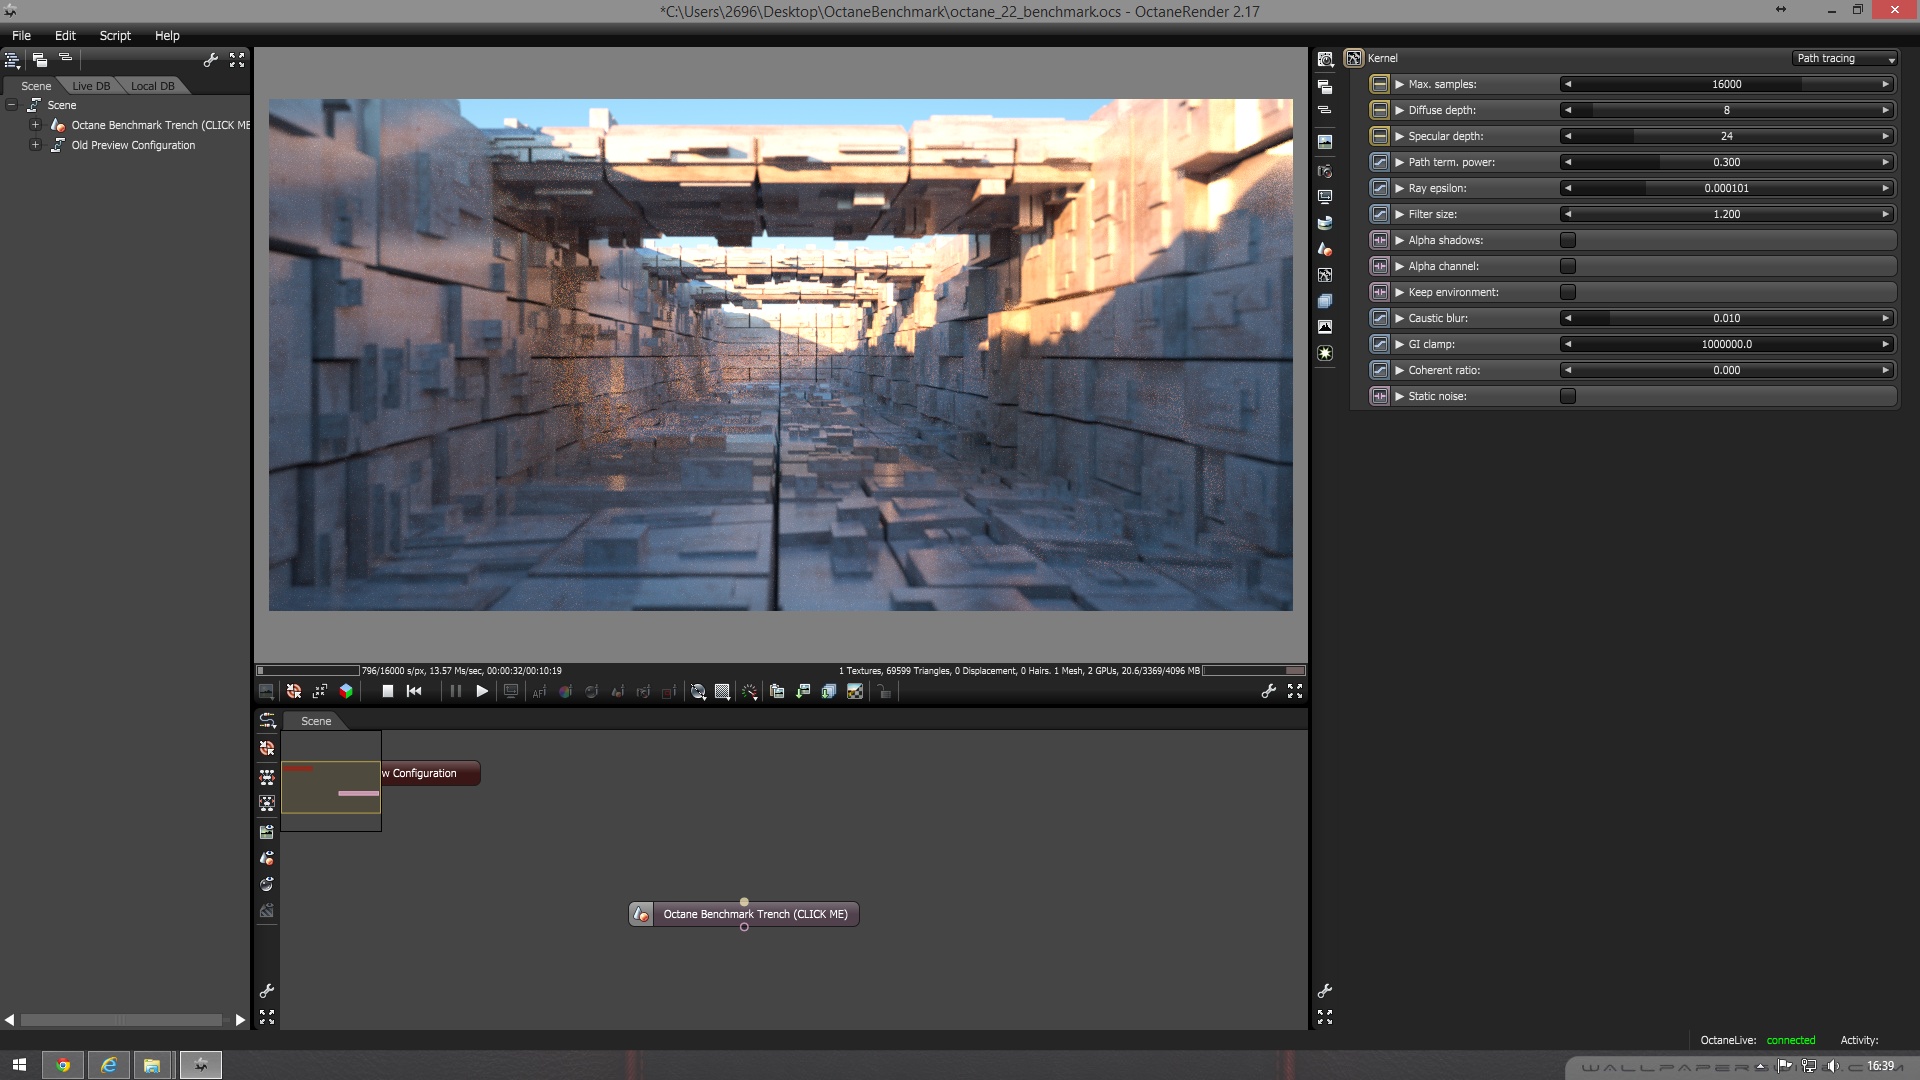Click the alpha checkerboard background icon
The height and width of the screenshot is (1080, 1920).
pos(855,691)
